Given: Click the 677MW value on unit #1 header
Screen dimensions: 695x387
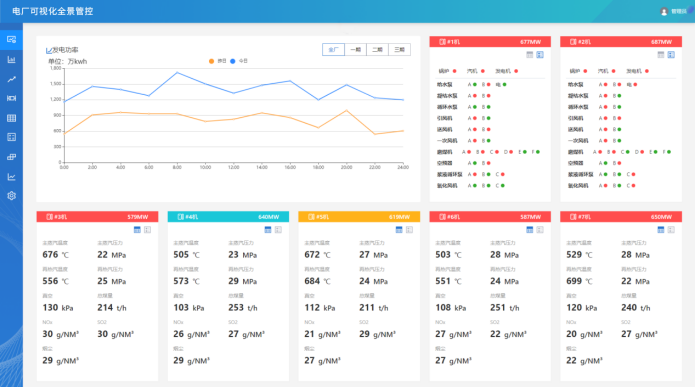Looking at the screenshot, I should click(531, 42).
